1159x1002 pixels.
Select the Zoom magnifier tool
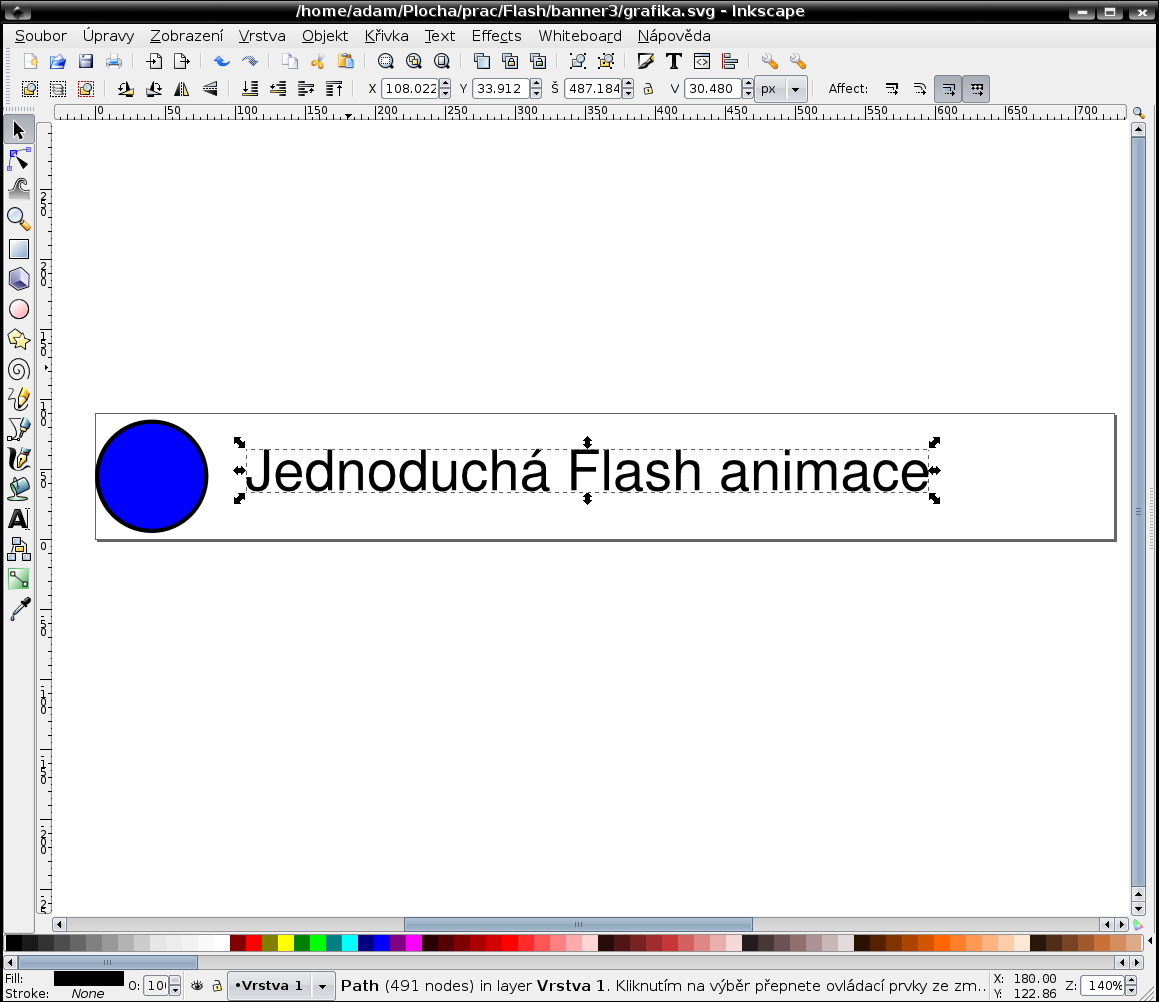(x=18, y=219)
